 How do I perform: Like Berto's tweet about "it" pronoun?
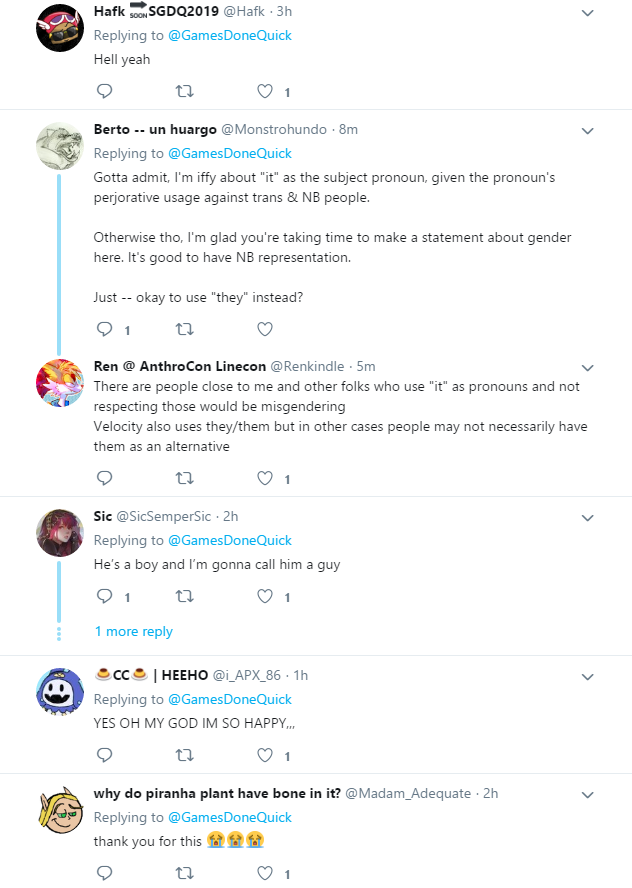[265, 329]
